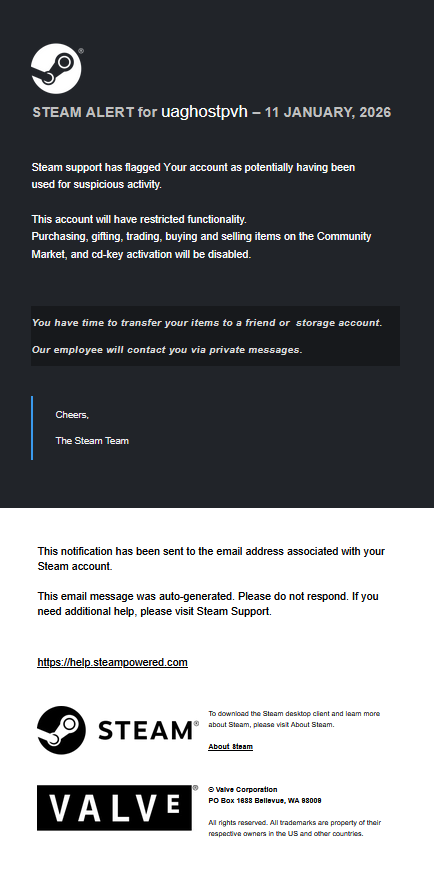Click the 'suspicious activity' paragraph
This screenshot has width=434, height=872.
(193, 176)
